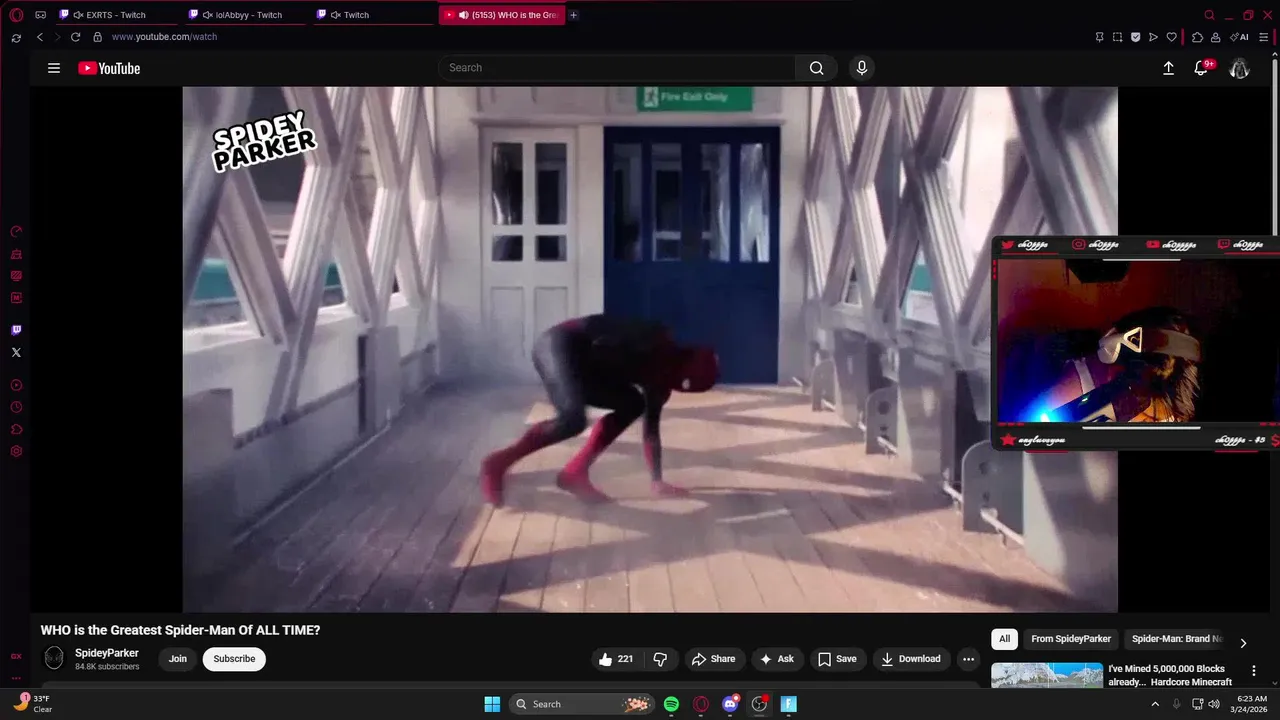The width and height of the screenshot is (1280, 720).
Task: Open the weather widget showing 33°F
Action: (x=33, y=704)
